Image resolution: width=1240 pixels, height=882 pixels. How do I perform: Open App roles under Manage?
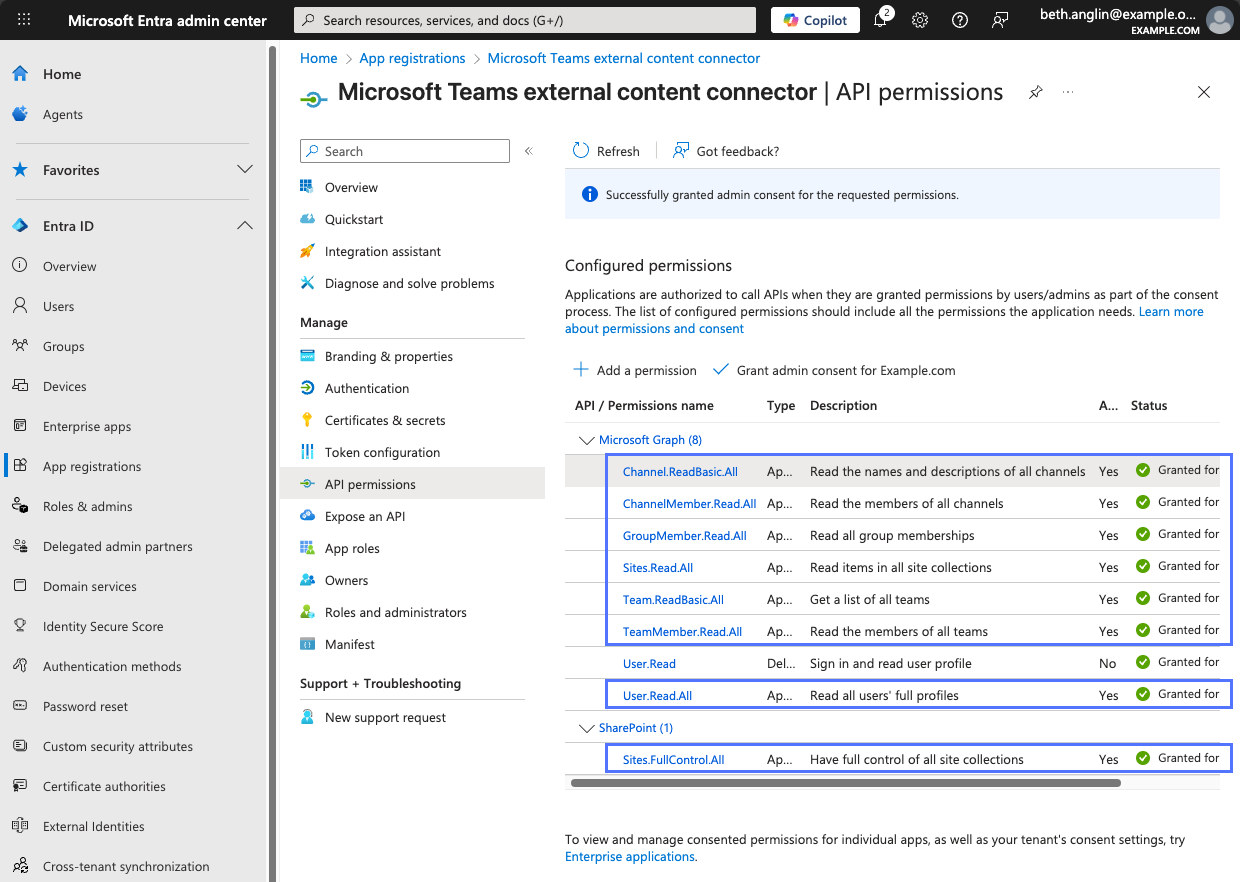(x=352, y=548)
